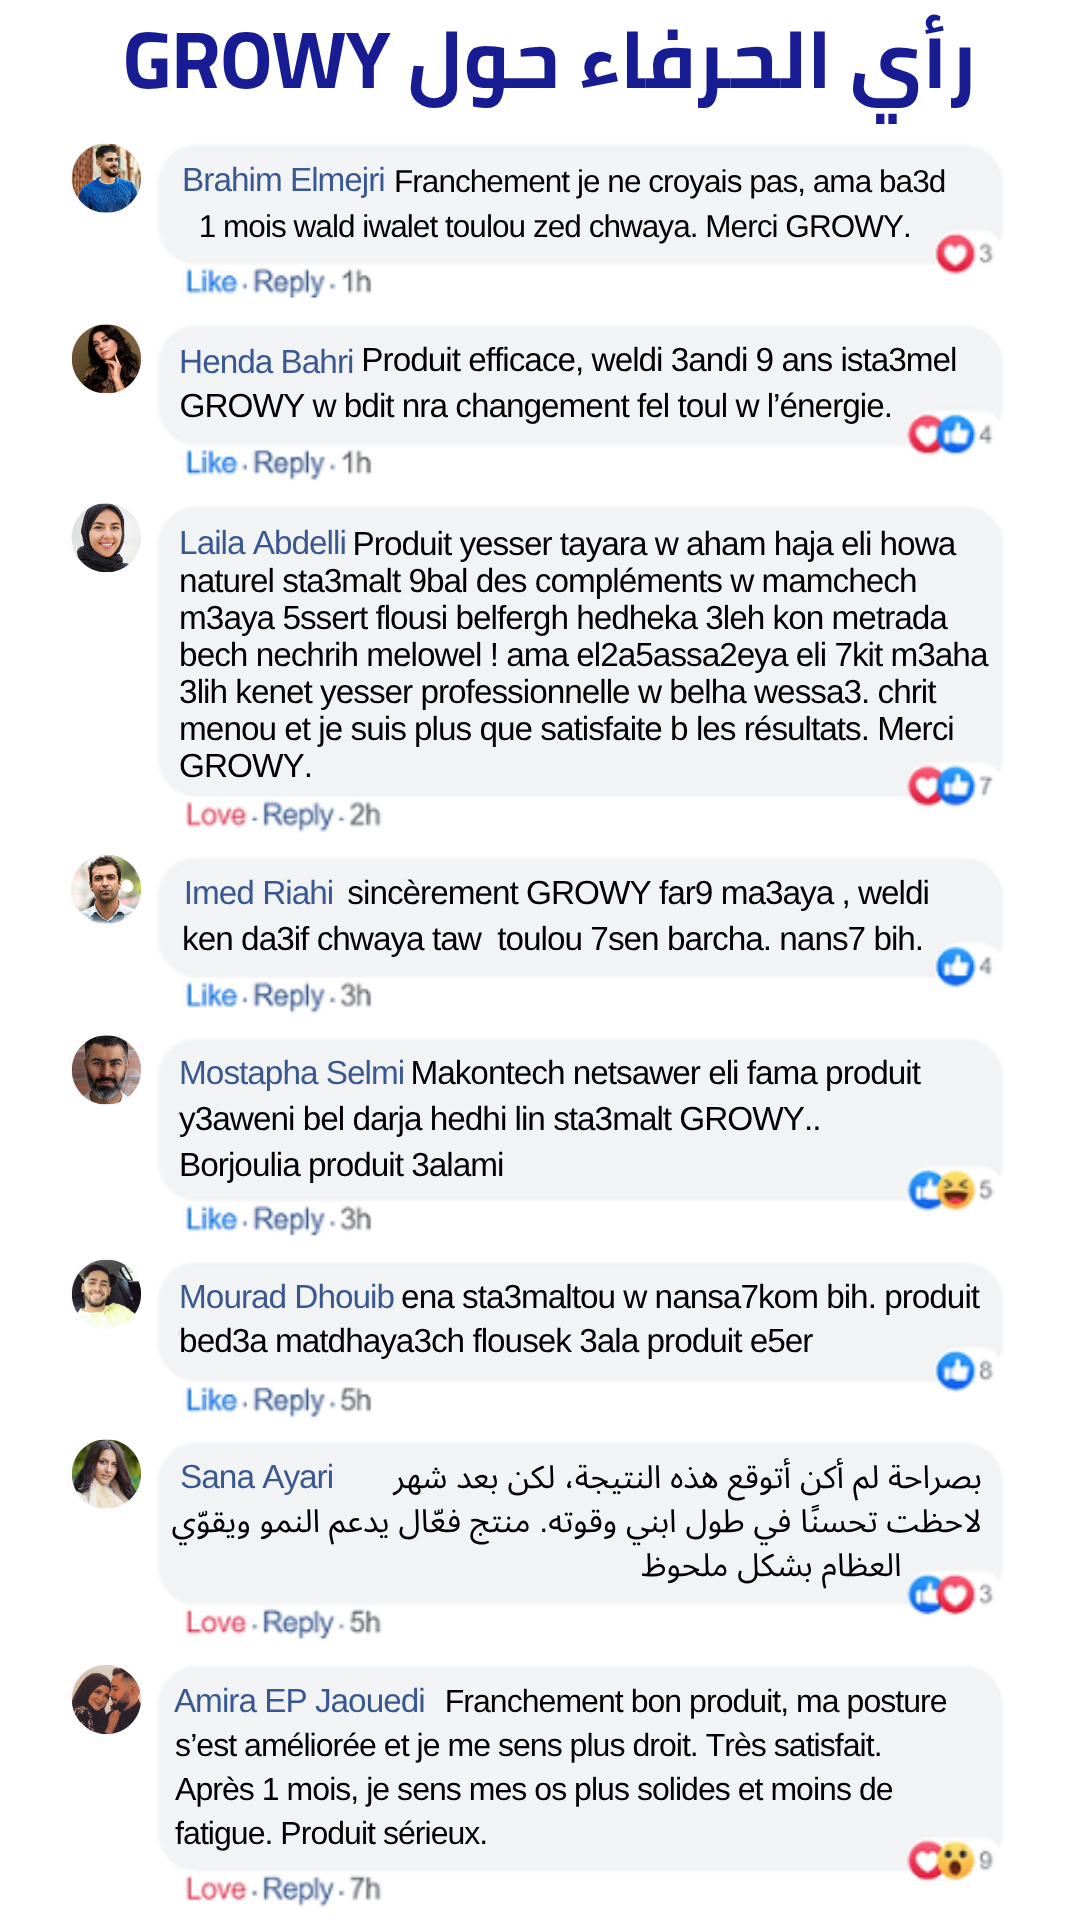Like Brahim Elmejri's comment
The width and height of the screenshot is (1080, 1920).
pos(211,282)
